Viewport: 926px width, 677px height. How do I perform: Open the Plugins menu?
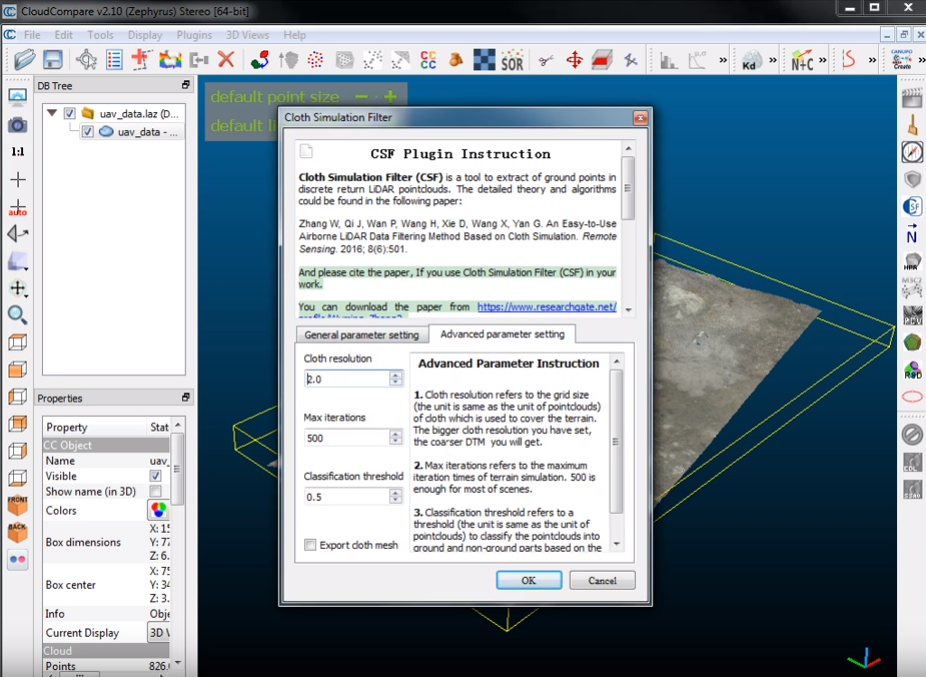click(x=194, y=35)
